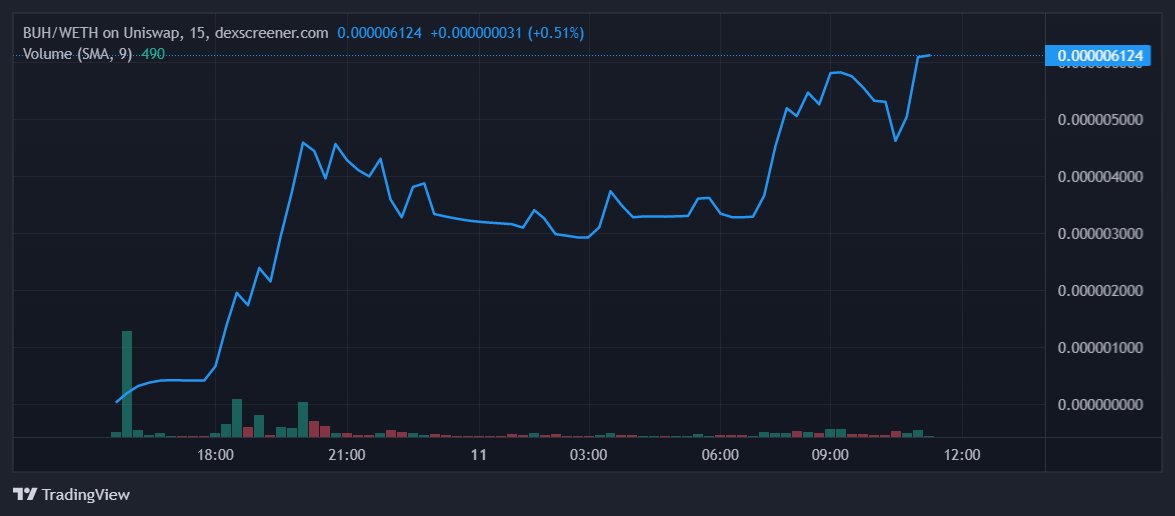Screen dimensions: 1175x516
Task: Click the price change +0.000000031 (+0.51%)
Action: point(507,33)
